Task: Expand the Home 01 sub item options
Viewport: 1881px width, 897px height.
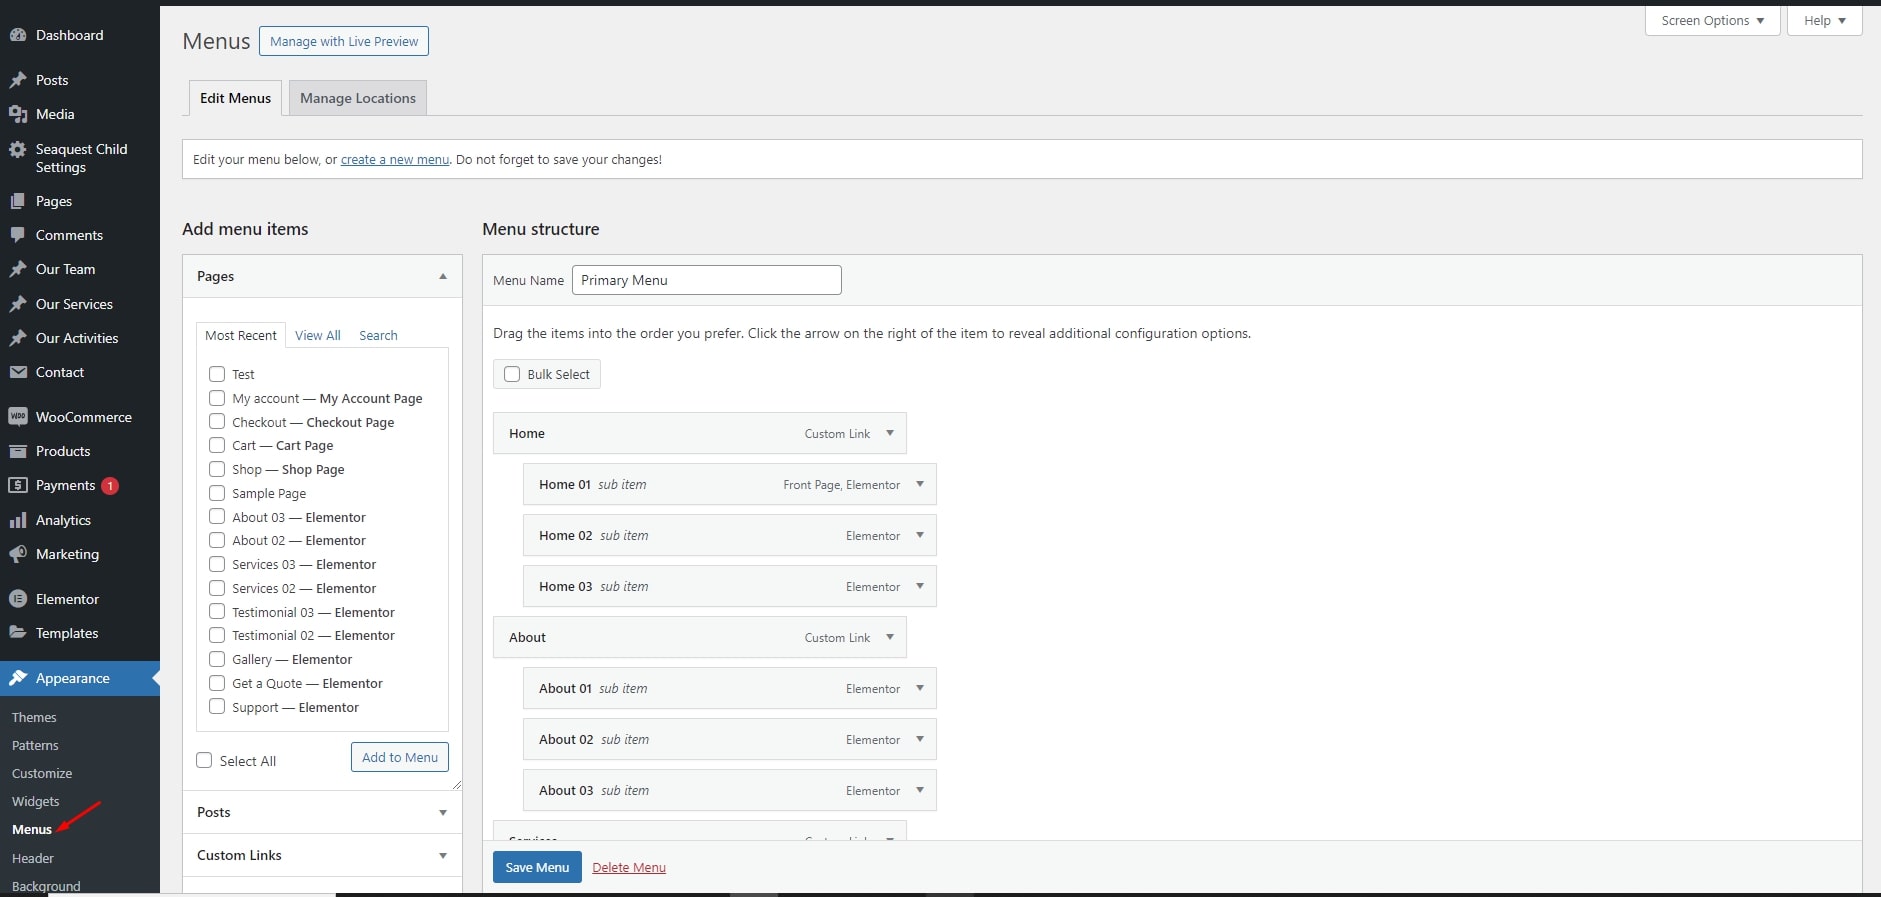Action: (x=920, y=484)
